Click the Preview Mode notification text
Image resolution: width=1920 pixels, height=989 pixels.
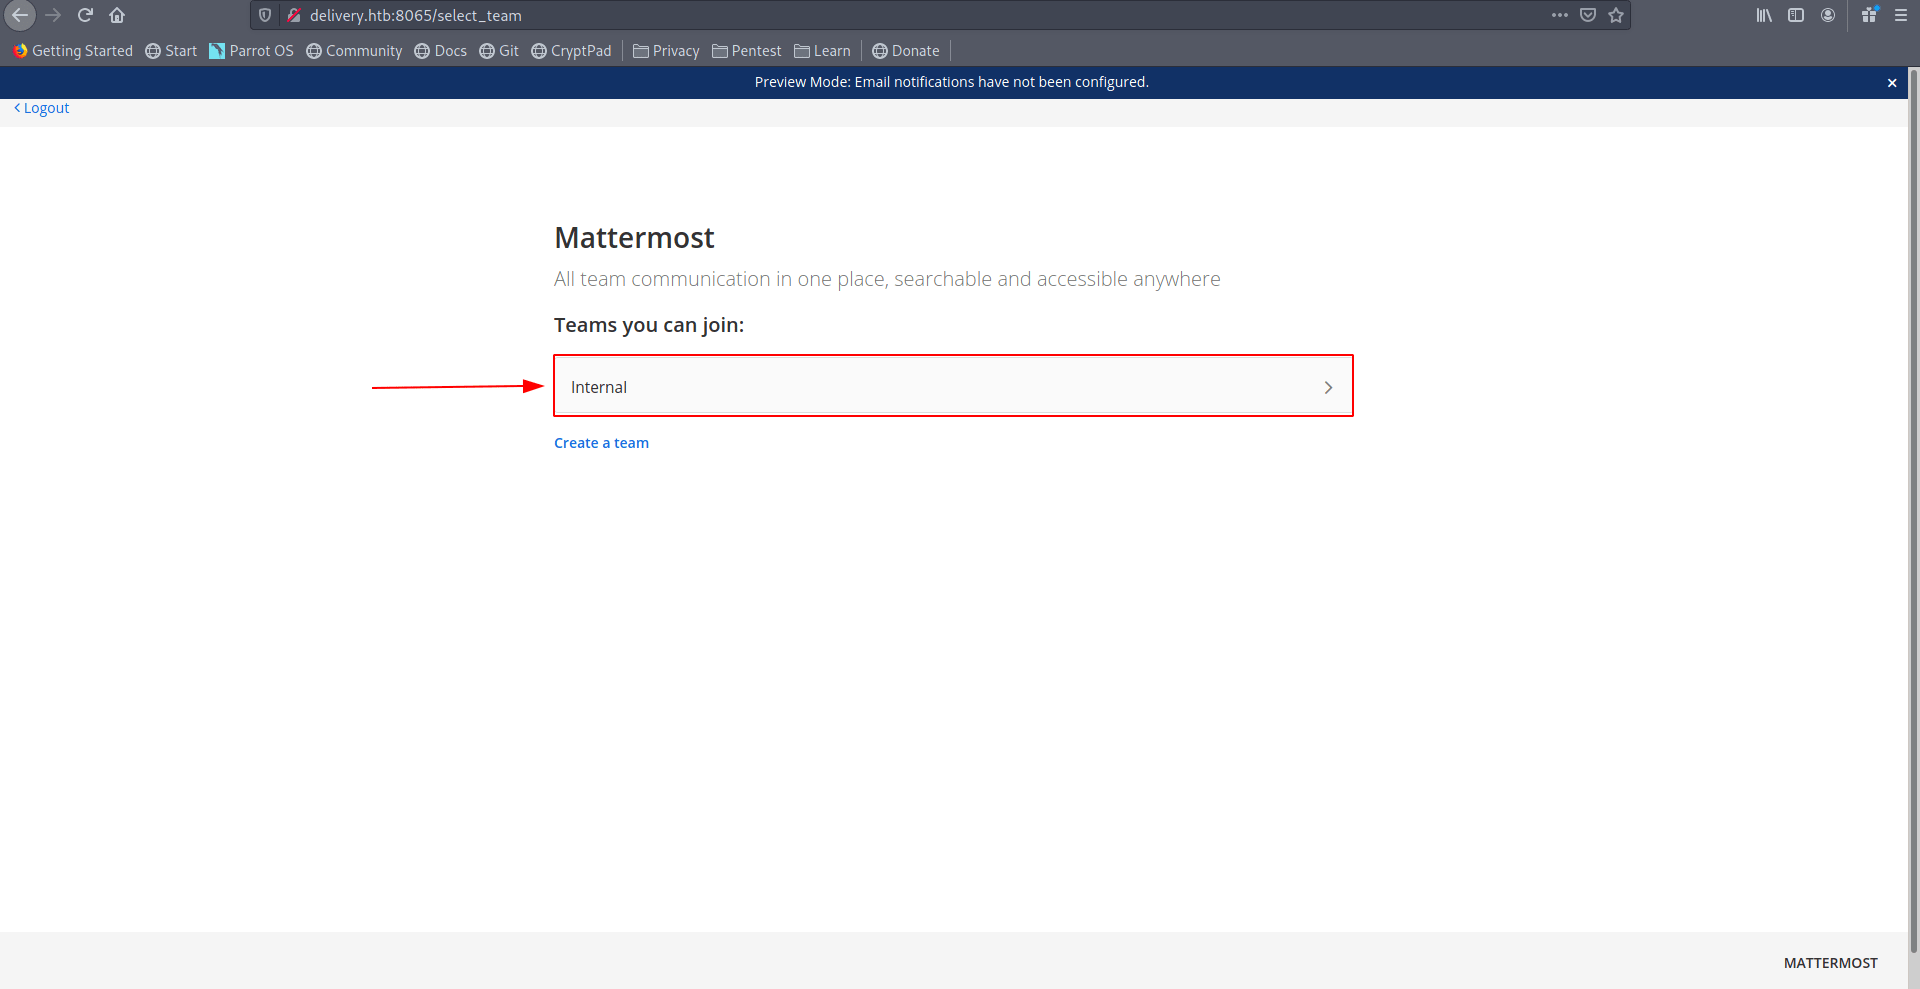pyautogui.click(x=951, y=82)
